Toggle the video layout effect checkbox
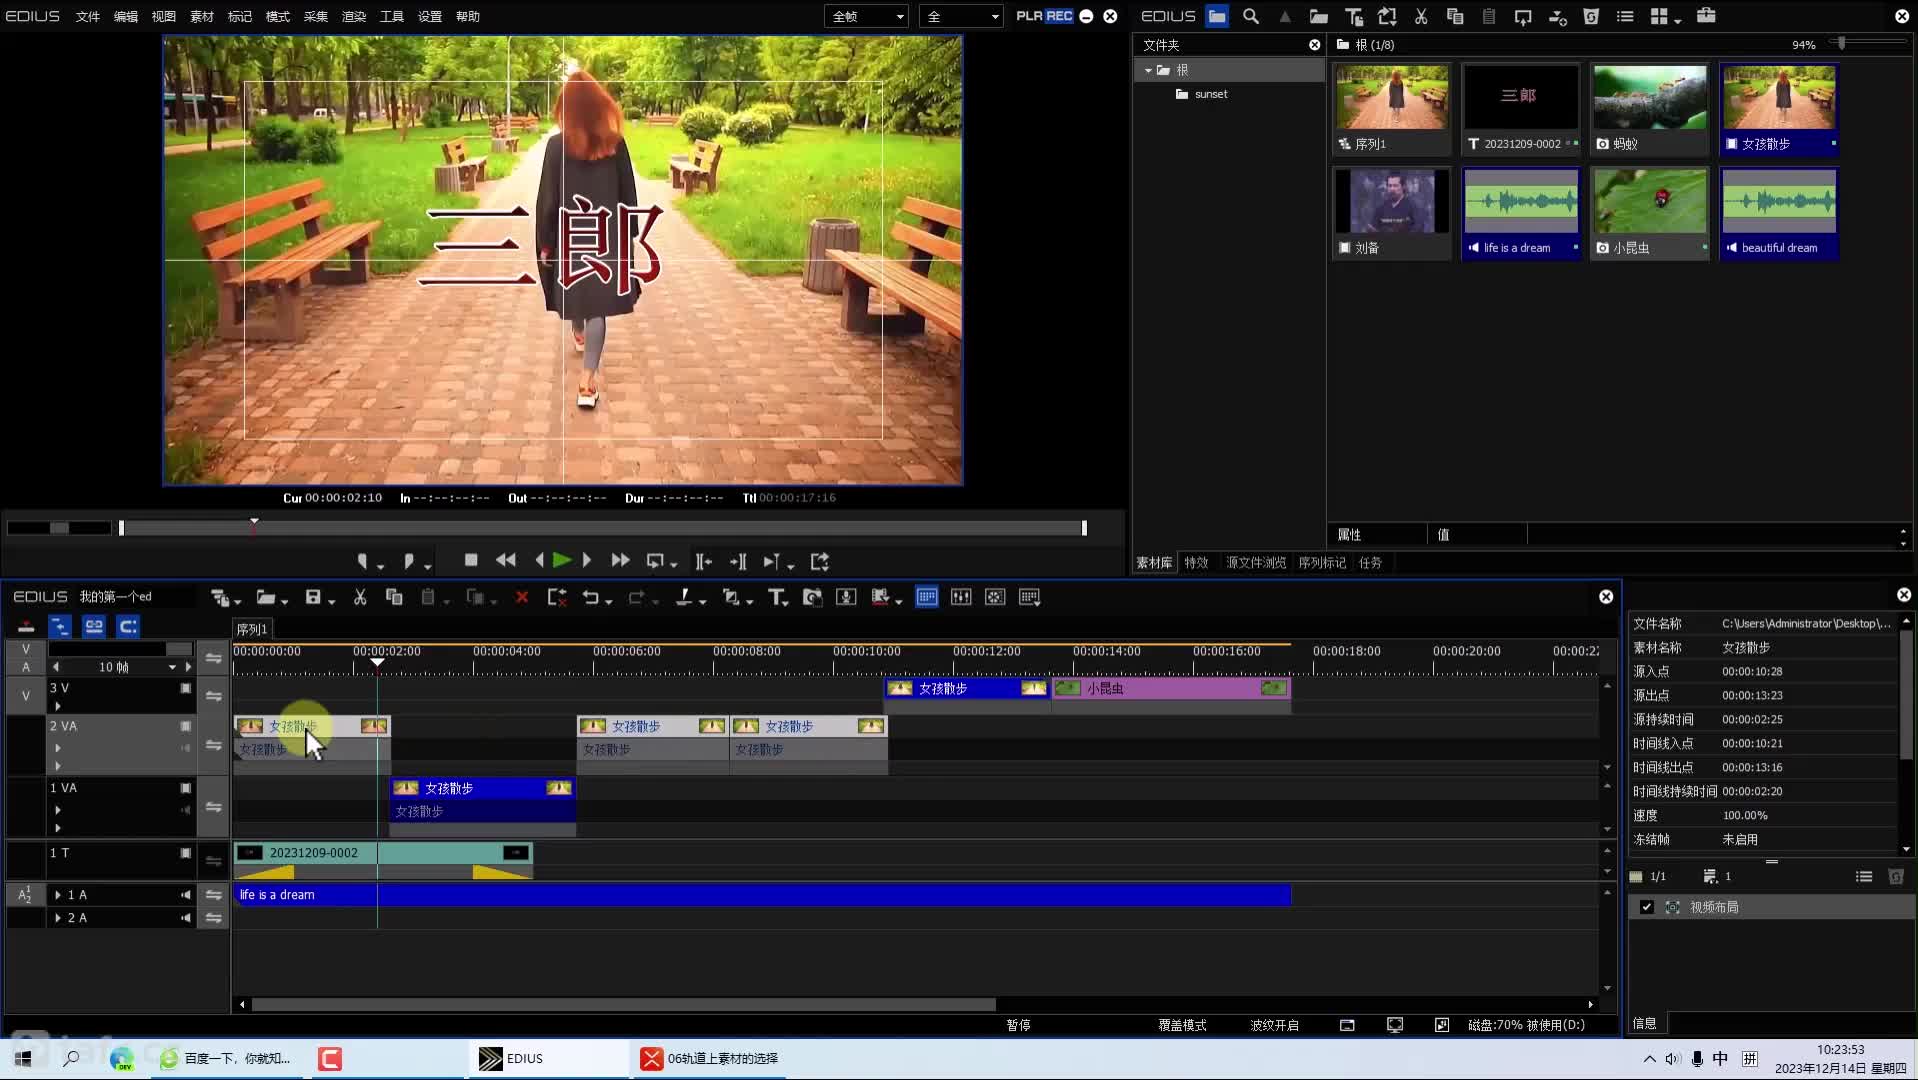 pyautogui.click(x=1646, y=907)
